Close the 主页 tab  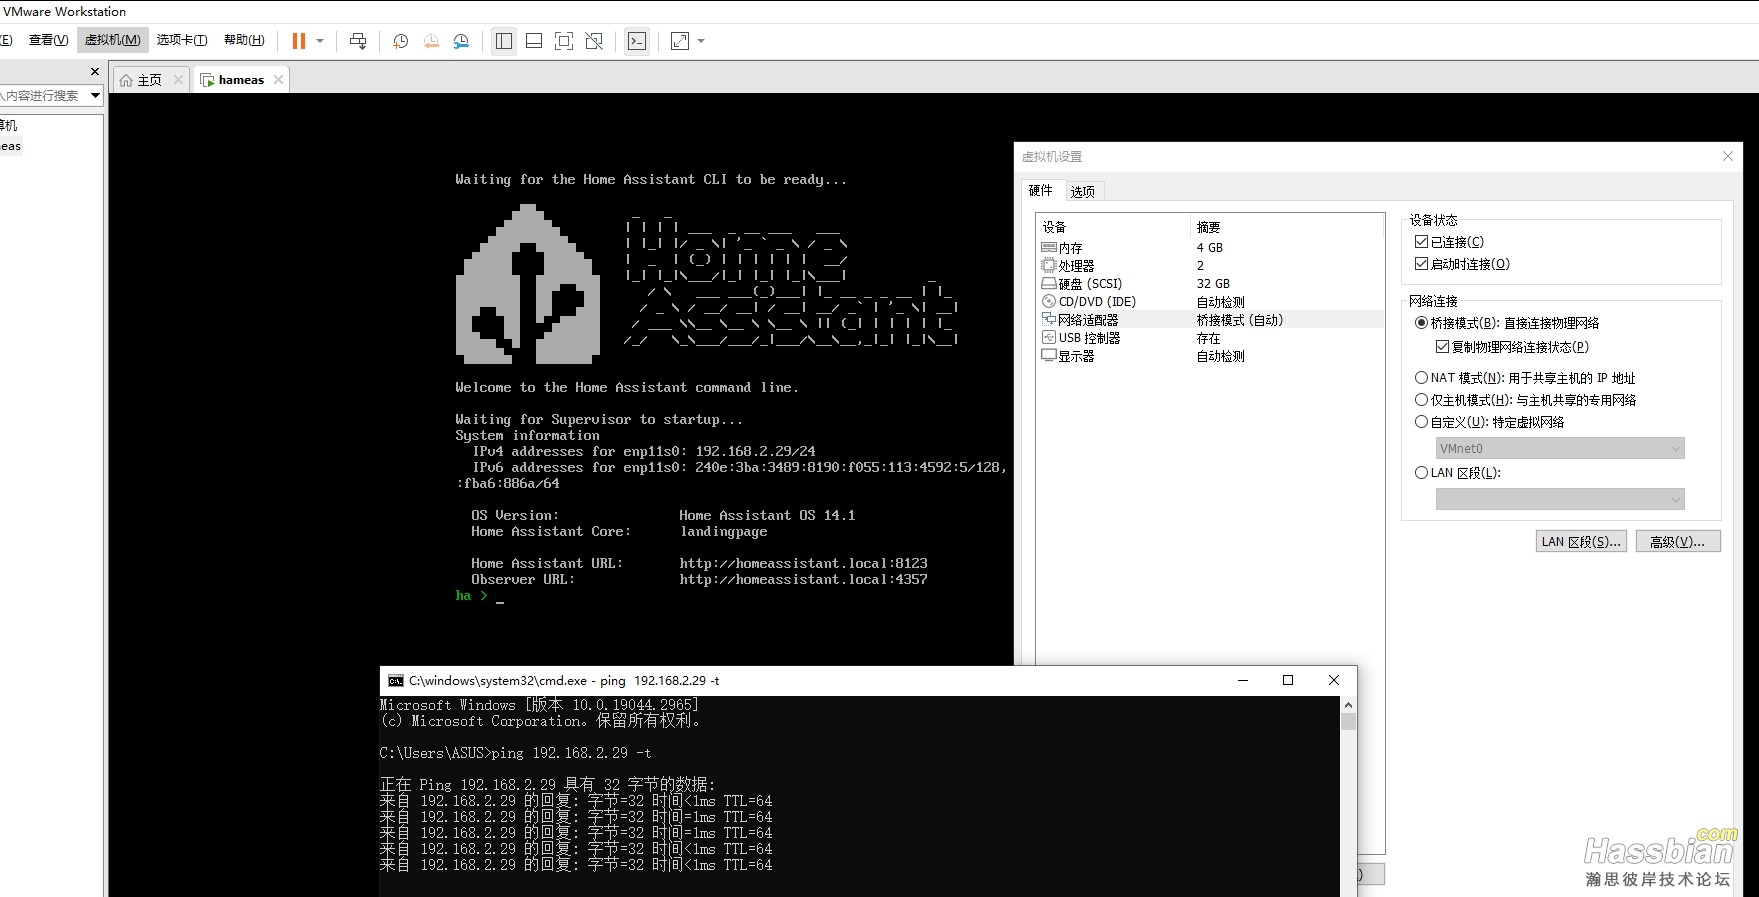pyautogui.click(x=178, y=80)
